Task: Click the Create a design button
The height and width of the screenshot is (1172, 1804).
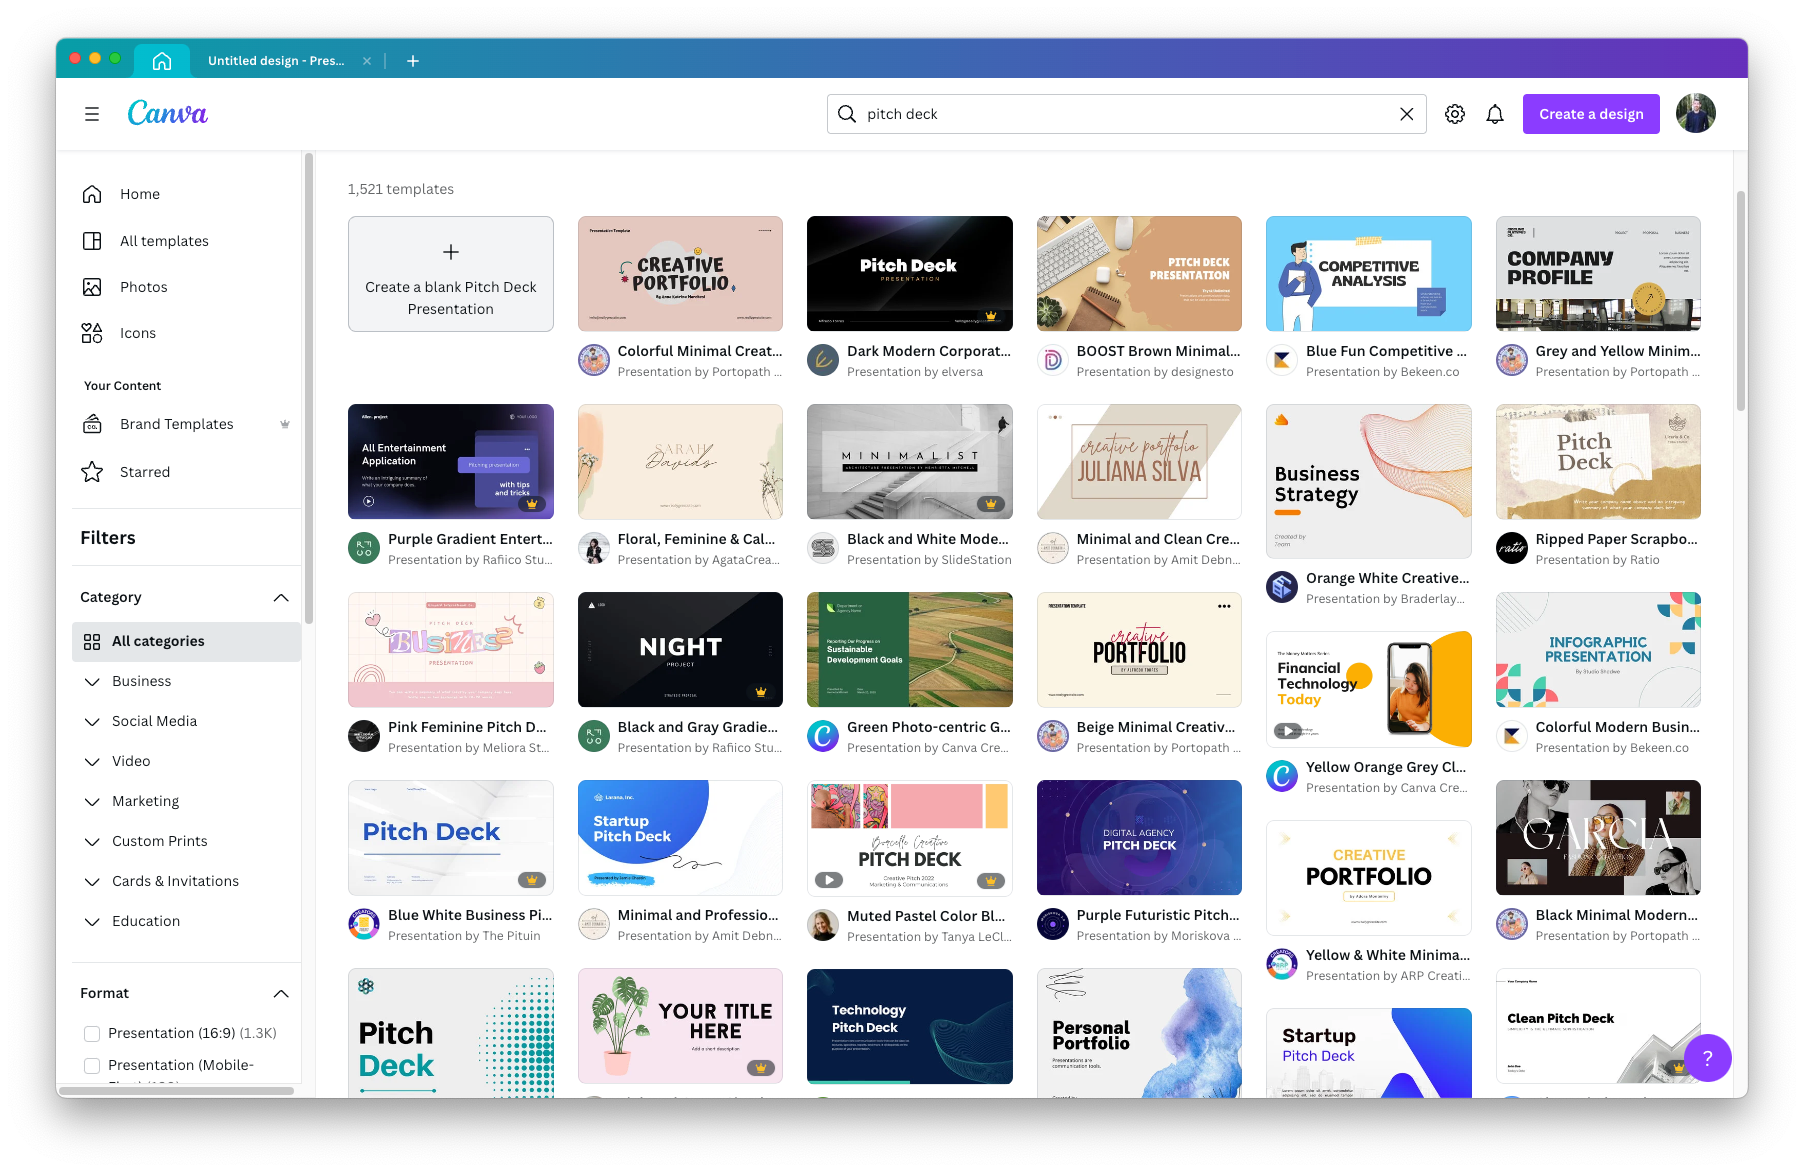Action: pos(1591,114)
